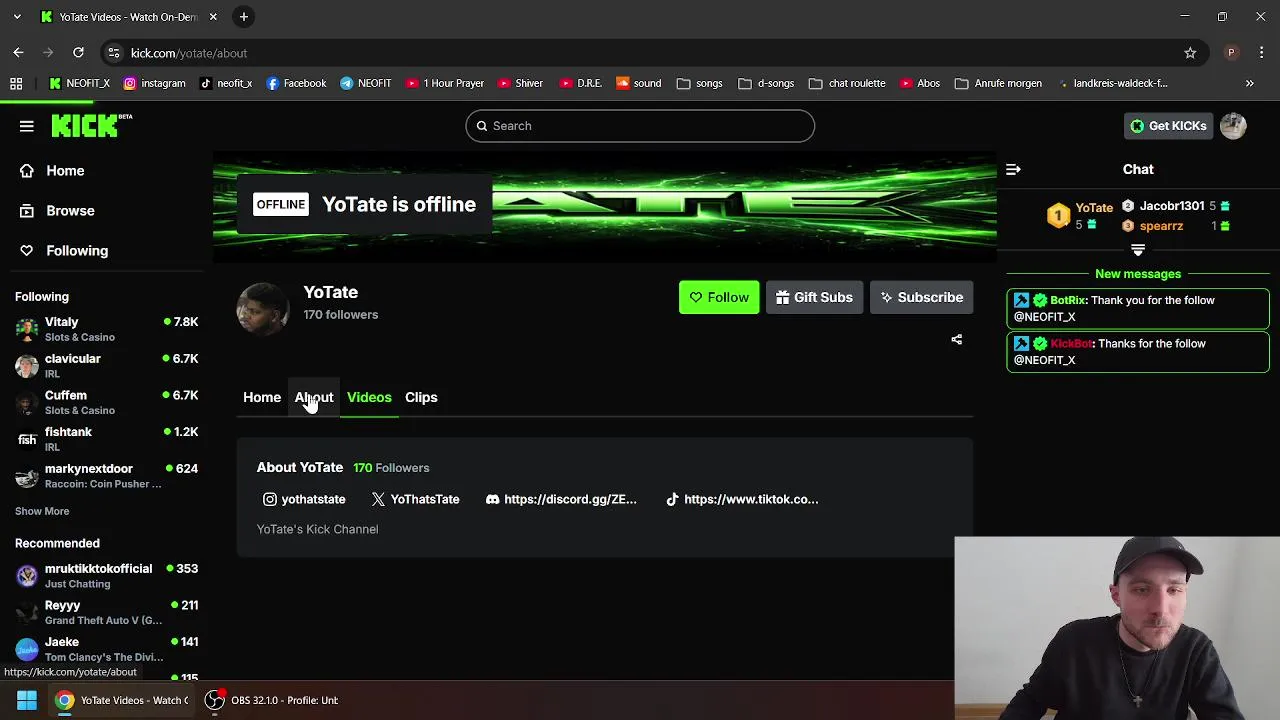Click KickBot username in chat
Screen dimensions: 1280x720
tap(1072, 343)
